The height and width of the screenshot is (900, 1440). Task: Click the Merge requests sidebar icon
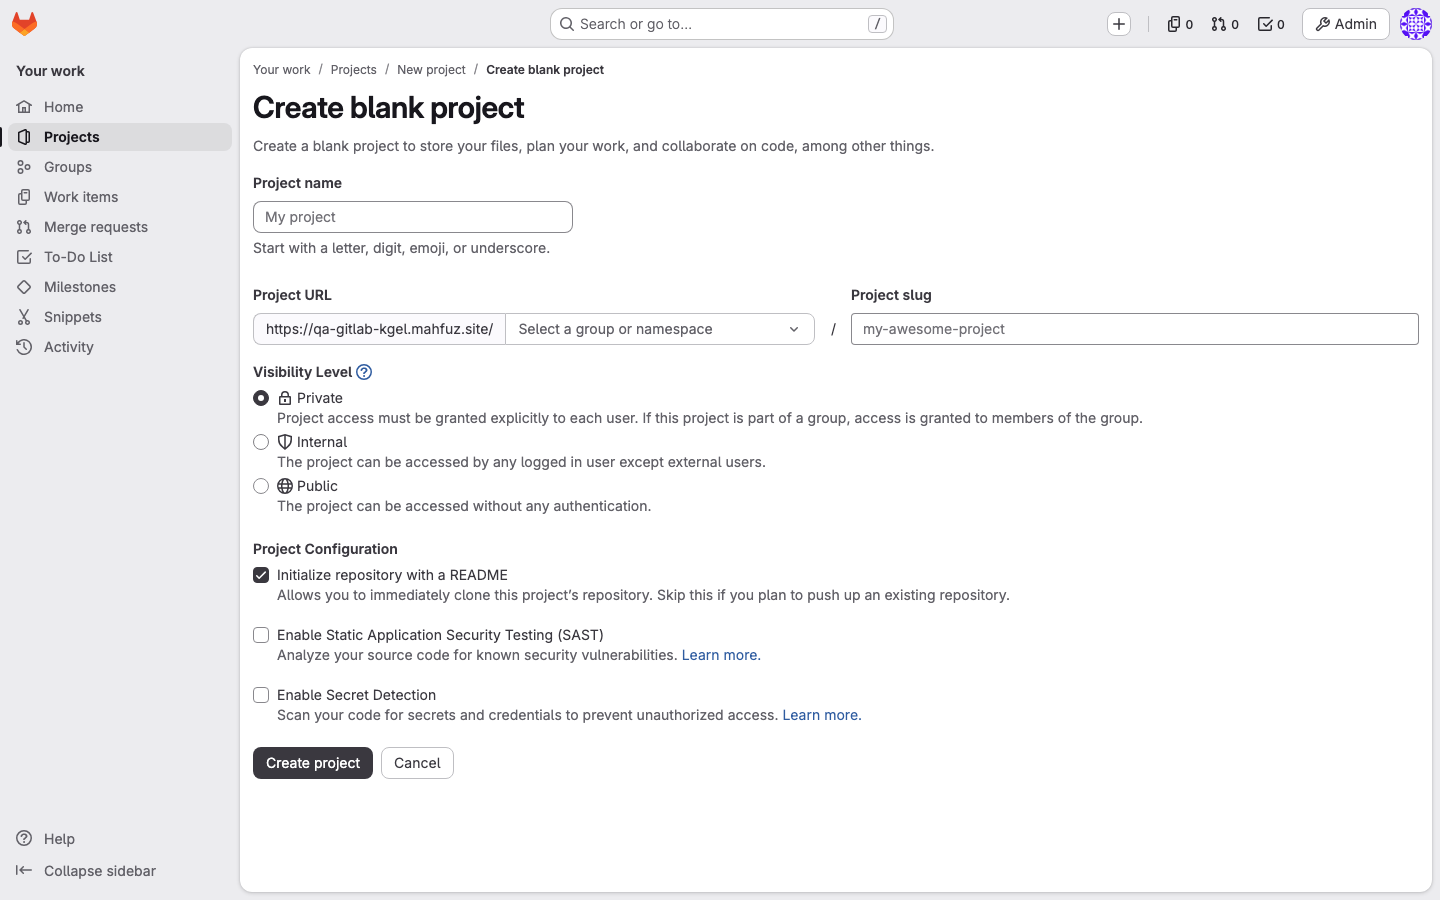click(24, 227)
